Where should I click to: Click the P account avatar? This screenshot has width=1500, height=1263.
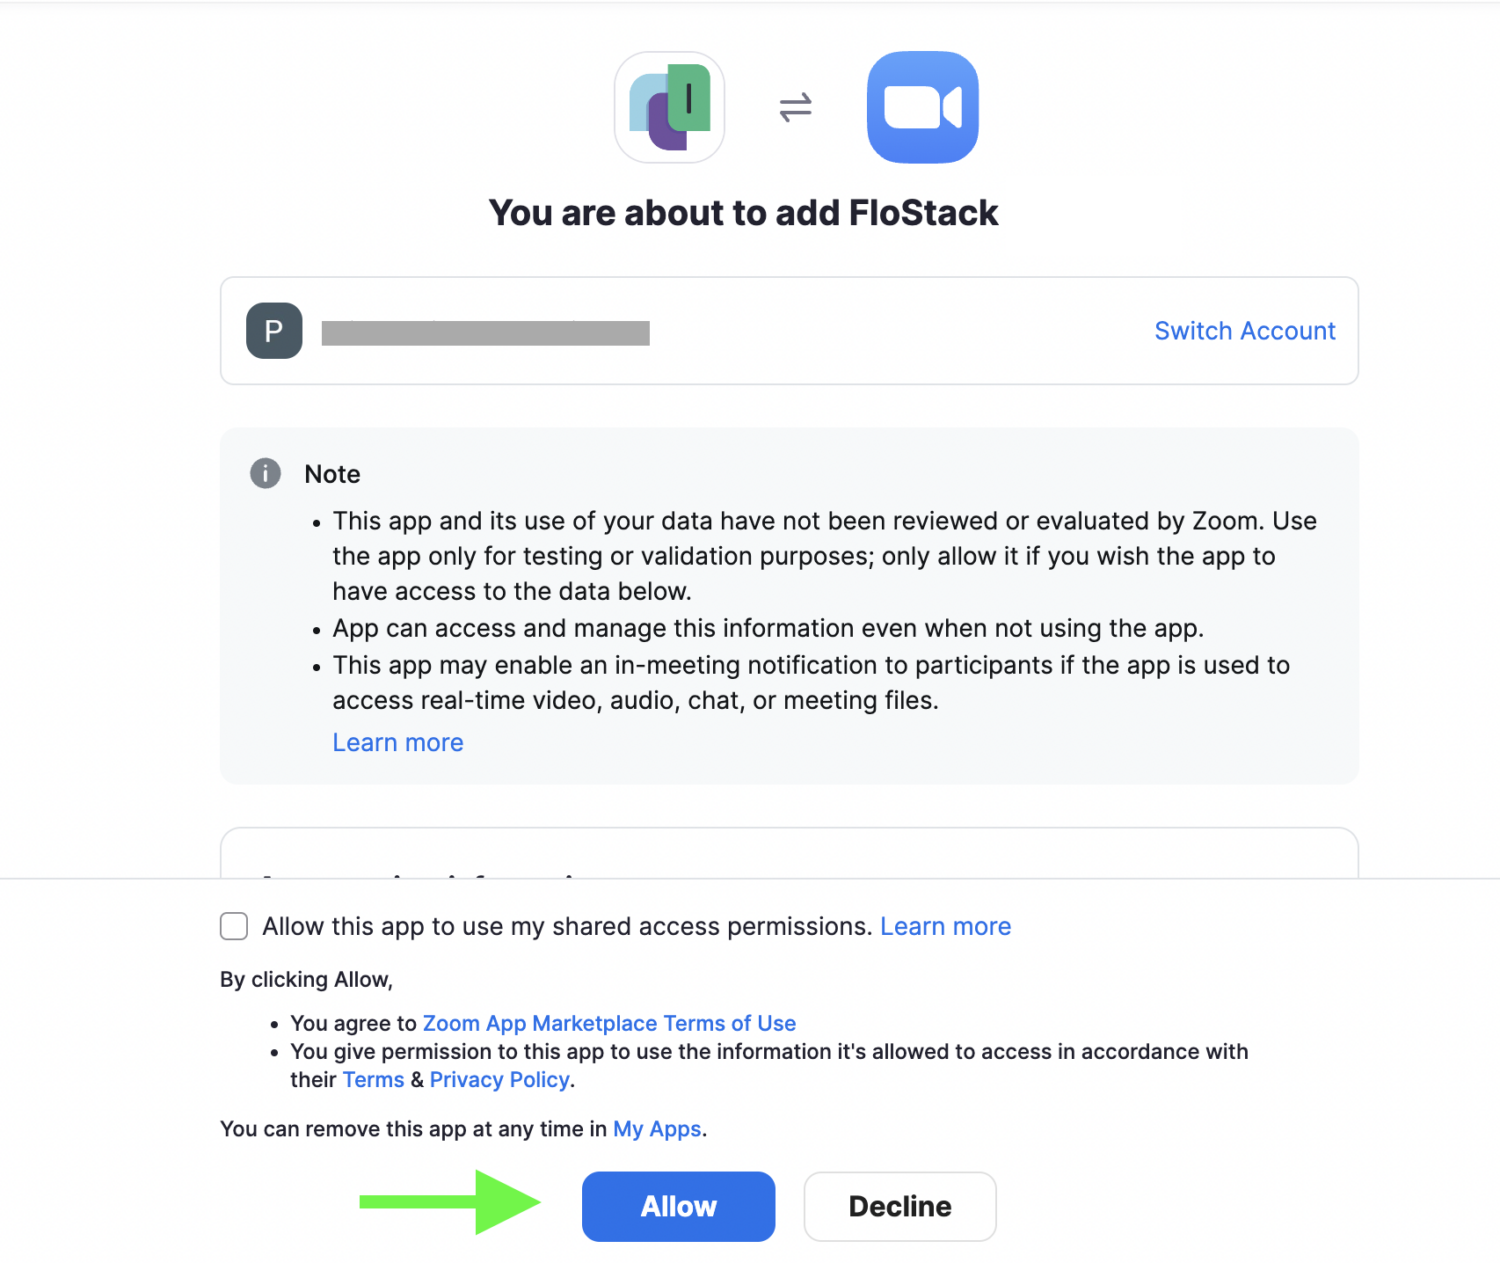pyautogui.click(x=274, y=331)
